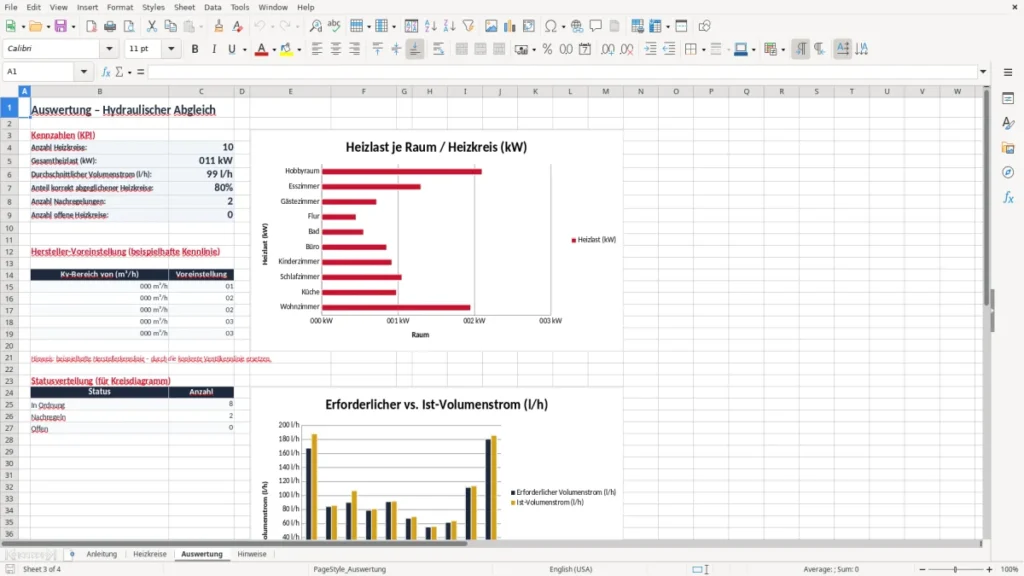Screen dimensions: 1024x576
Task: Click the Cut scissors icon
Action: tap(152, 26)
